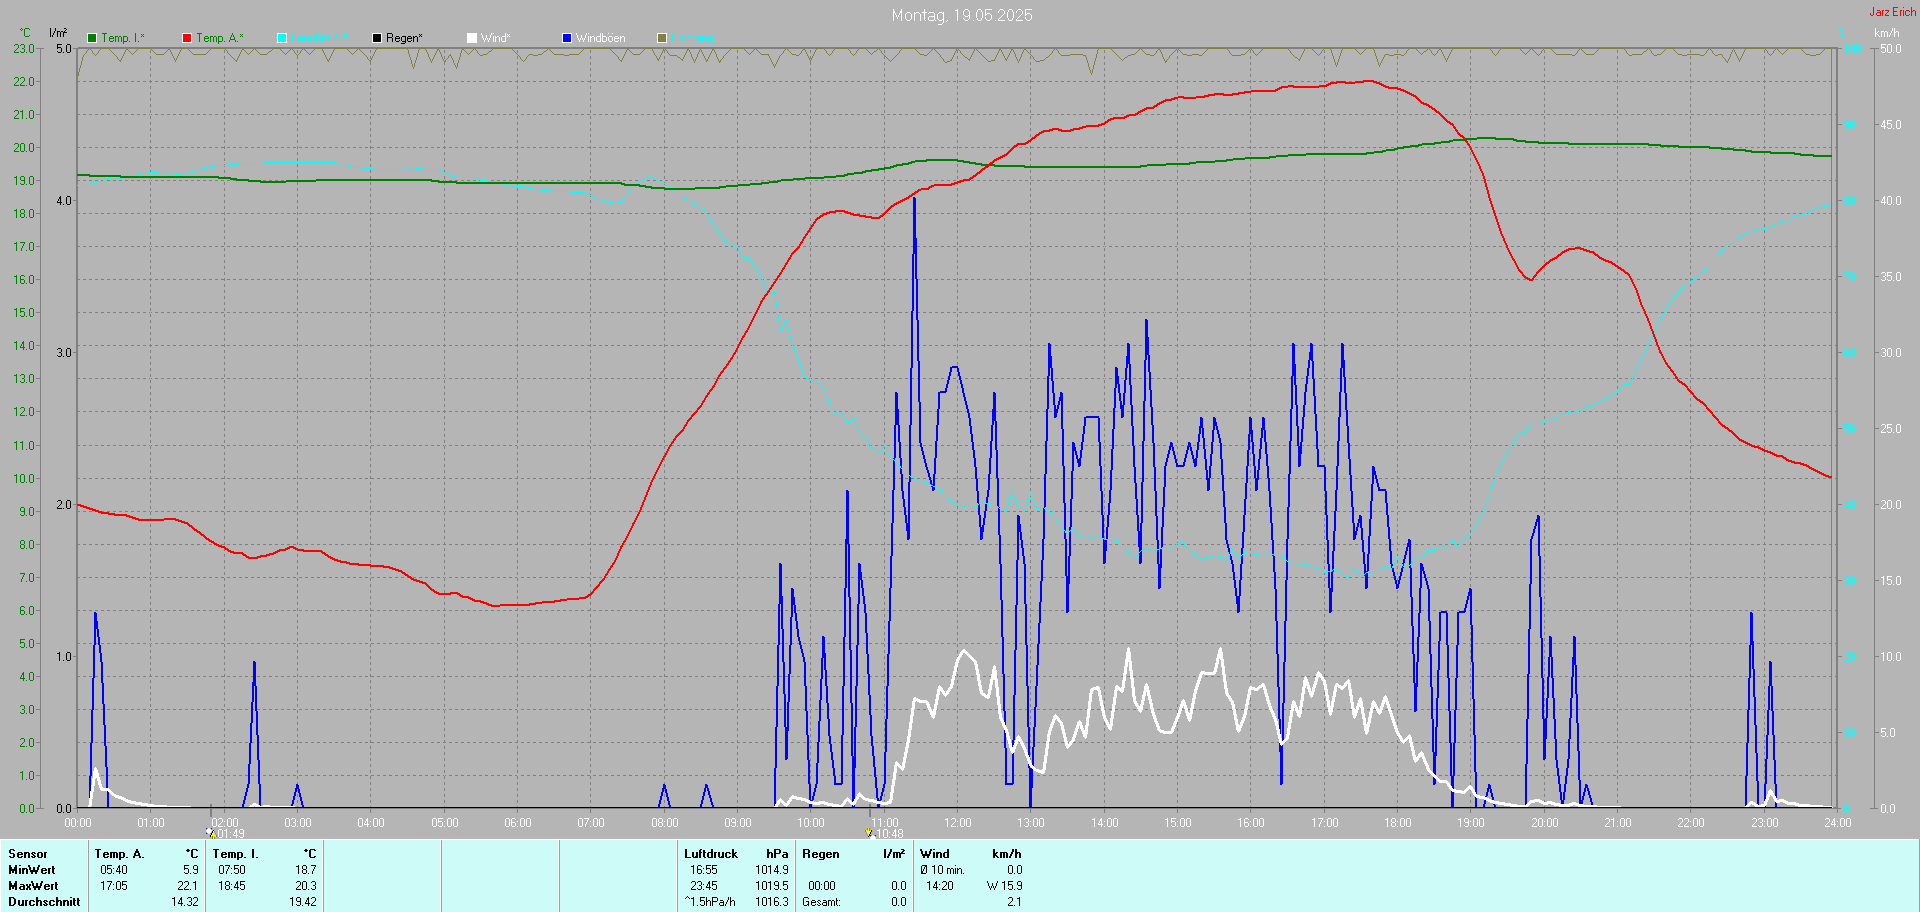Click the Wind header in statistics table
The width and height of the screenshot is (1920, 912).
934,854
